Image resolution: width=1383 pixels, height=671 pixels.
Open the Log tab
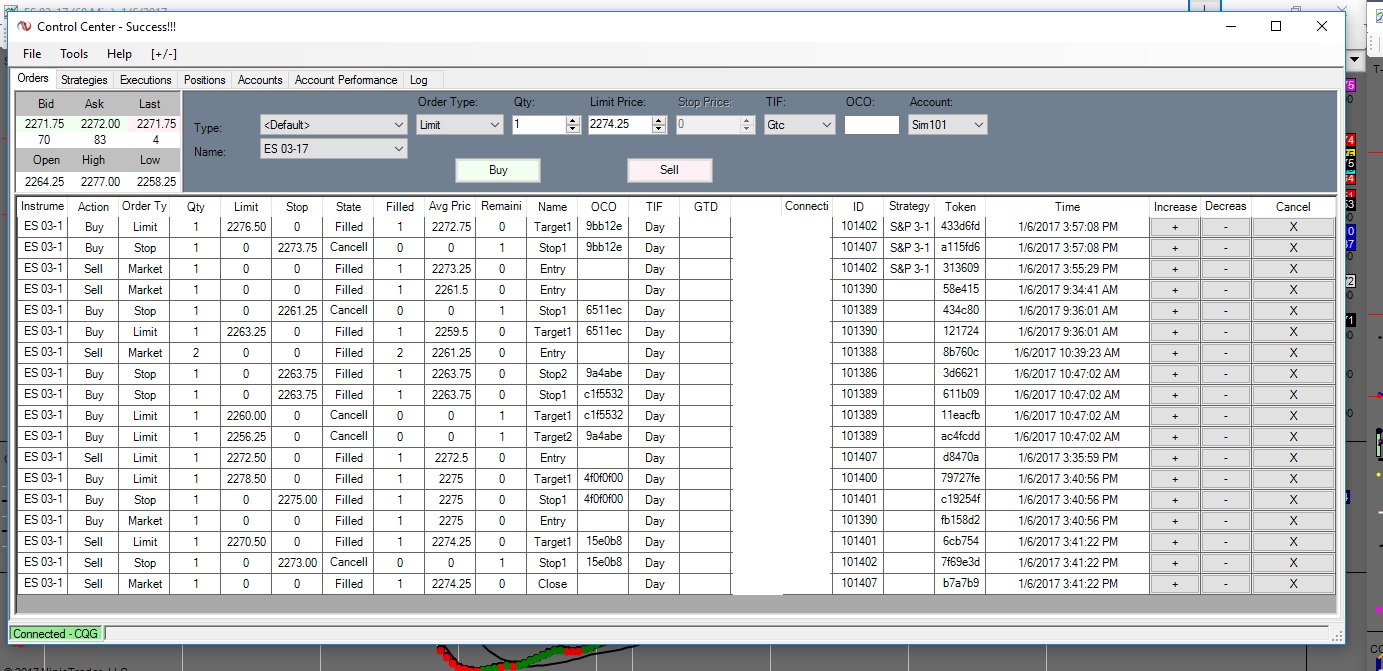coord(419,80)
